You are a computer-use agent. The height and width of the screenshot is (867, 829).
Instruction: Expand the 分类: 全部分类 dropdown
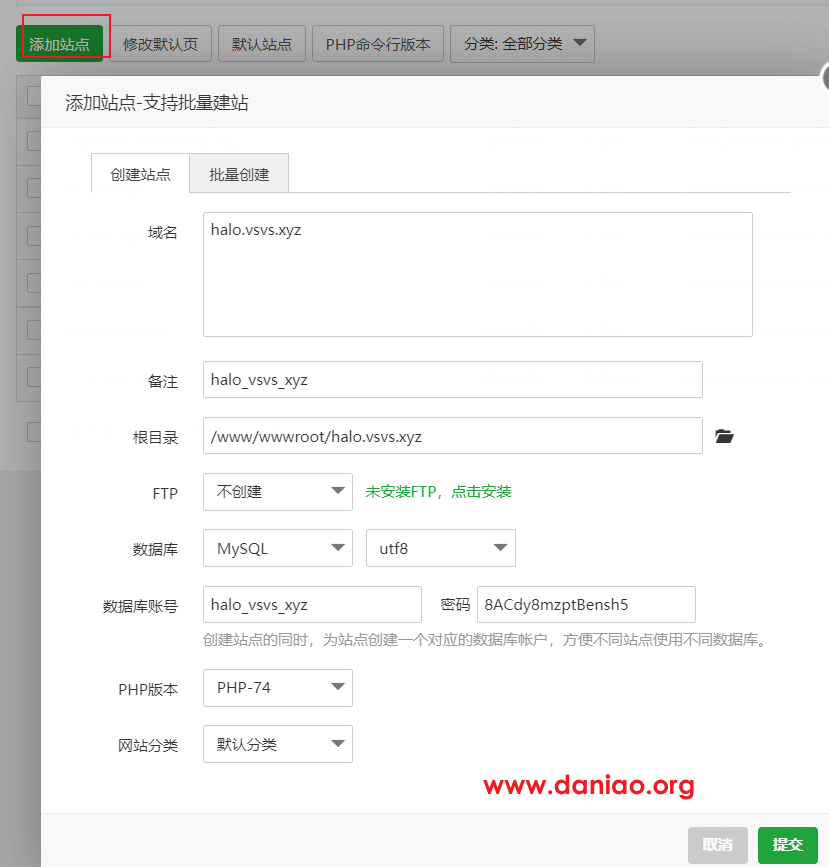[x=522, y=44]
